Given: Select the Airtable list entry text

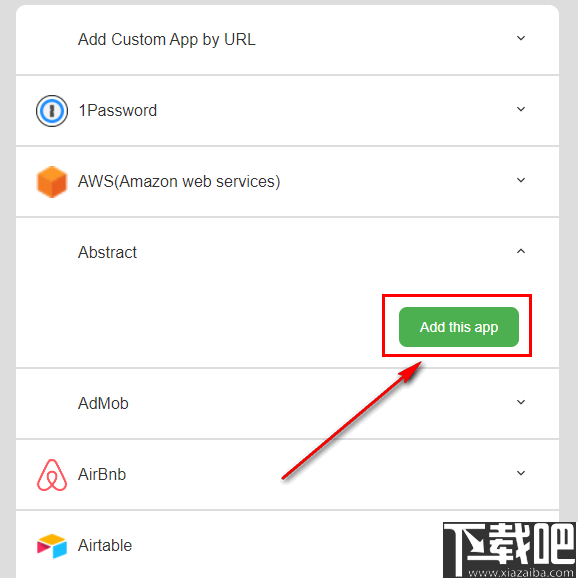Looking at the screenshot, I should click(x=105, y=546).
